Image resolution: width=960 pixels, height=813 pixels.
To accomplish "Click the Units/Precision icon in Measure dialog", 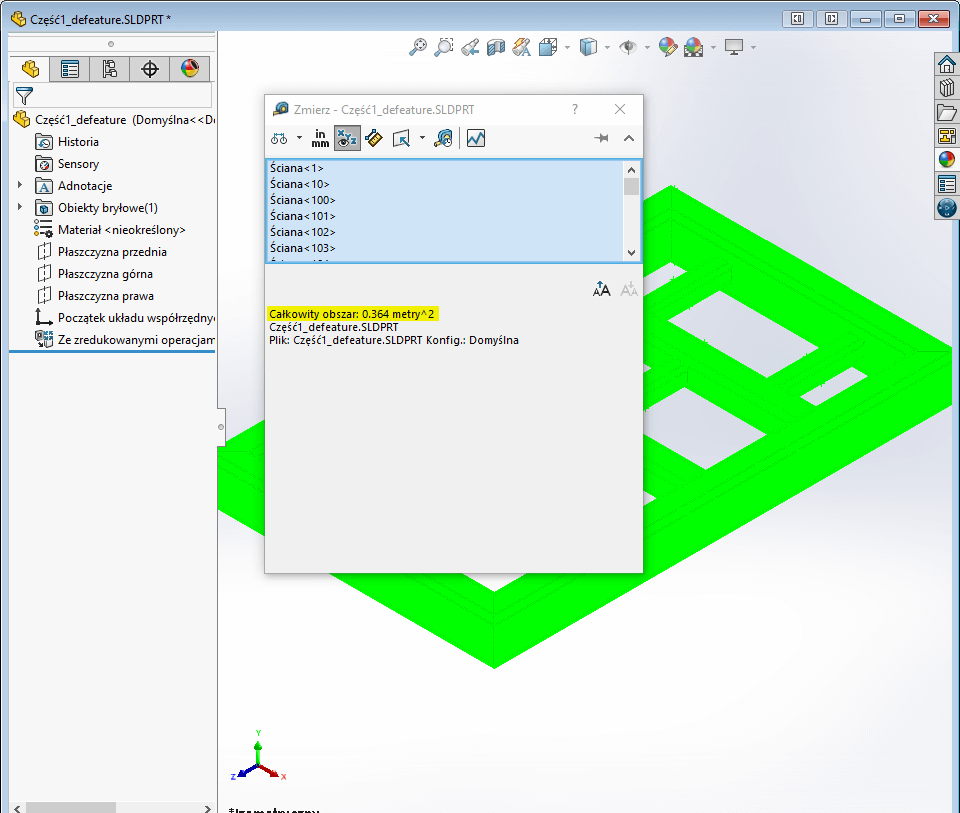I will 320,138.
